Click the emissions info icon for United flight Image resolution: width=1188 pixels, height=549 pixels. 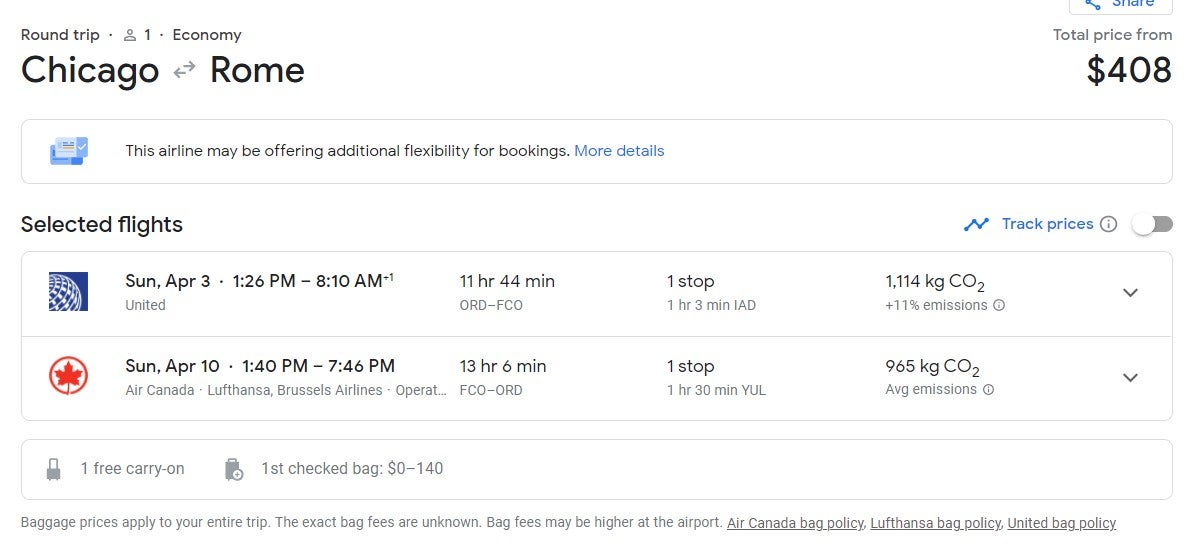click(999, 306)
